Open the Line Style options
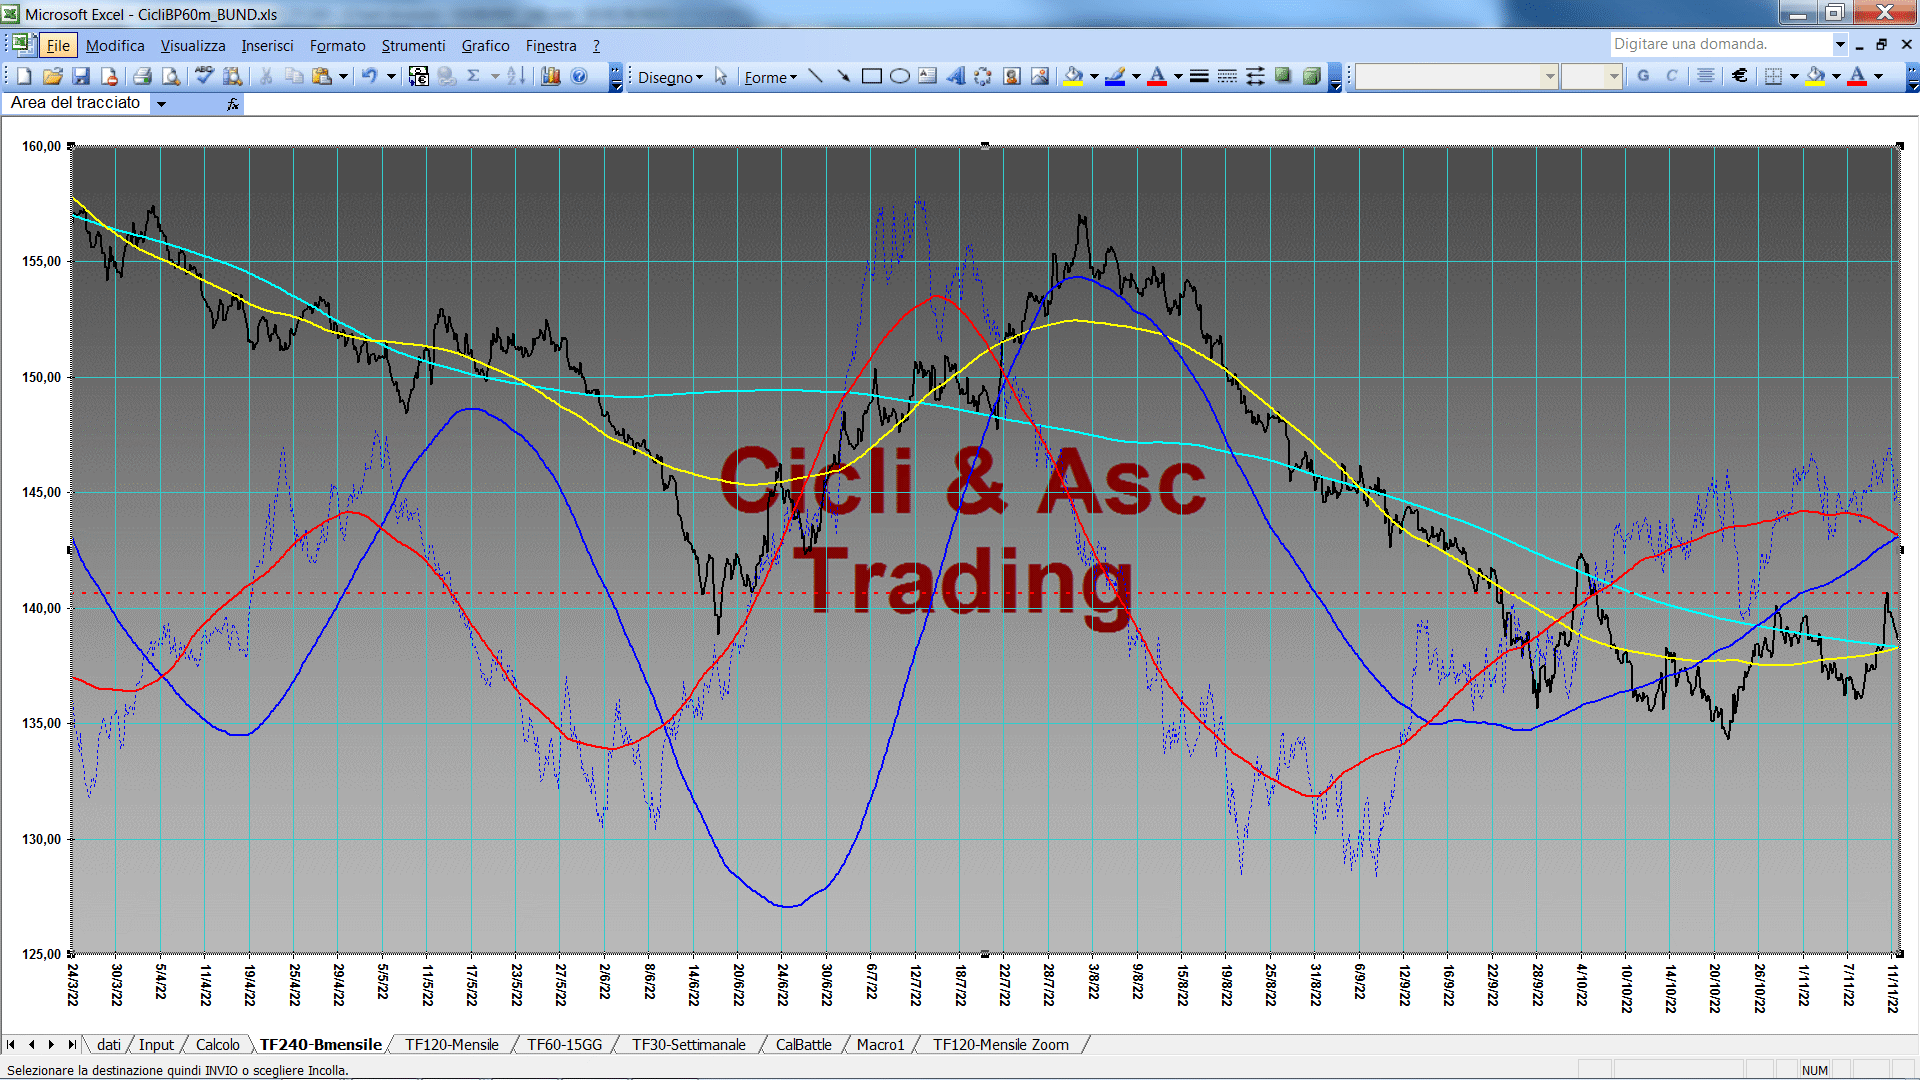 click(1199, 76)
